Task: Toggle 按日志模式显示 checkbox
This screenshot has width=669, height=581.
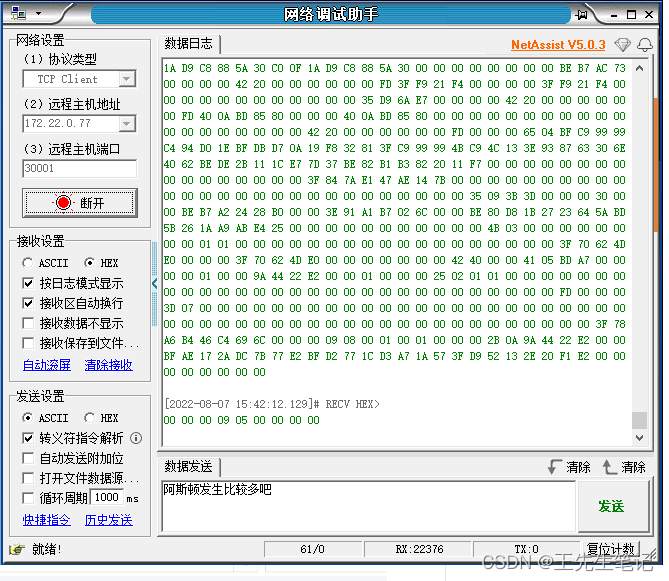Action: pos(28,283)
